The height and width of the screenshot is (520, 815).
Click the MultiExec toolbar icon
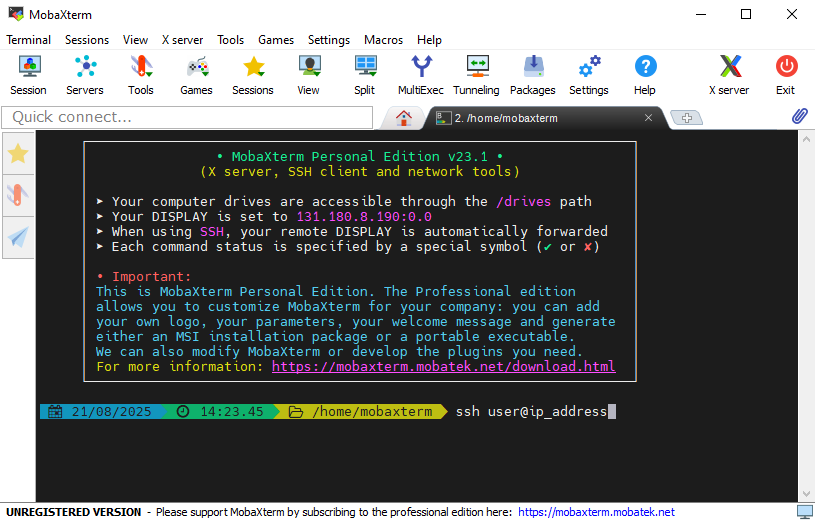(421, 75)
